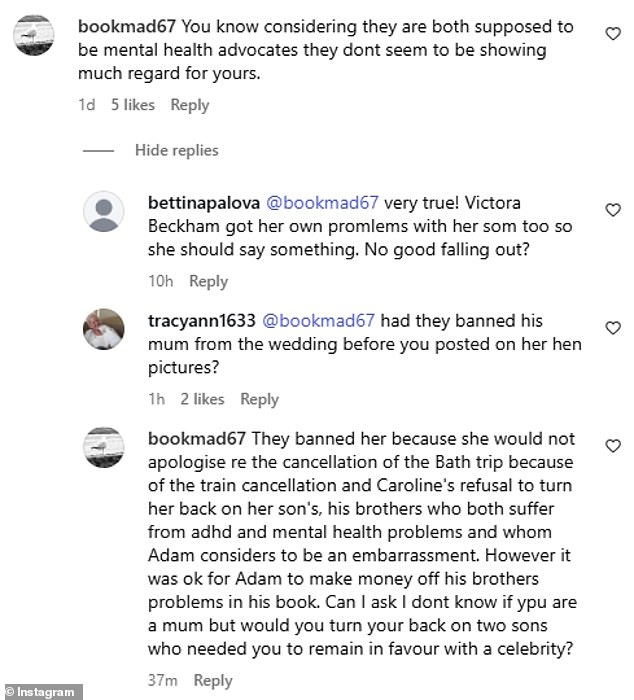Reply to bookmad67's top comment

189,105
